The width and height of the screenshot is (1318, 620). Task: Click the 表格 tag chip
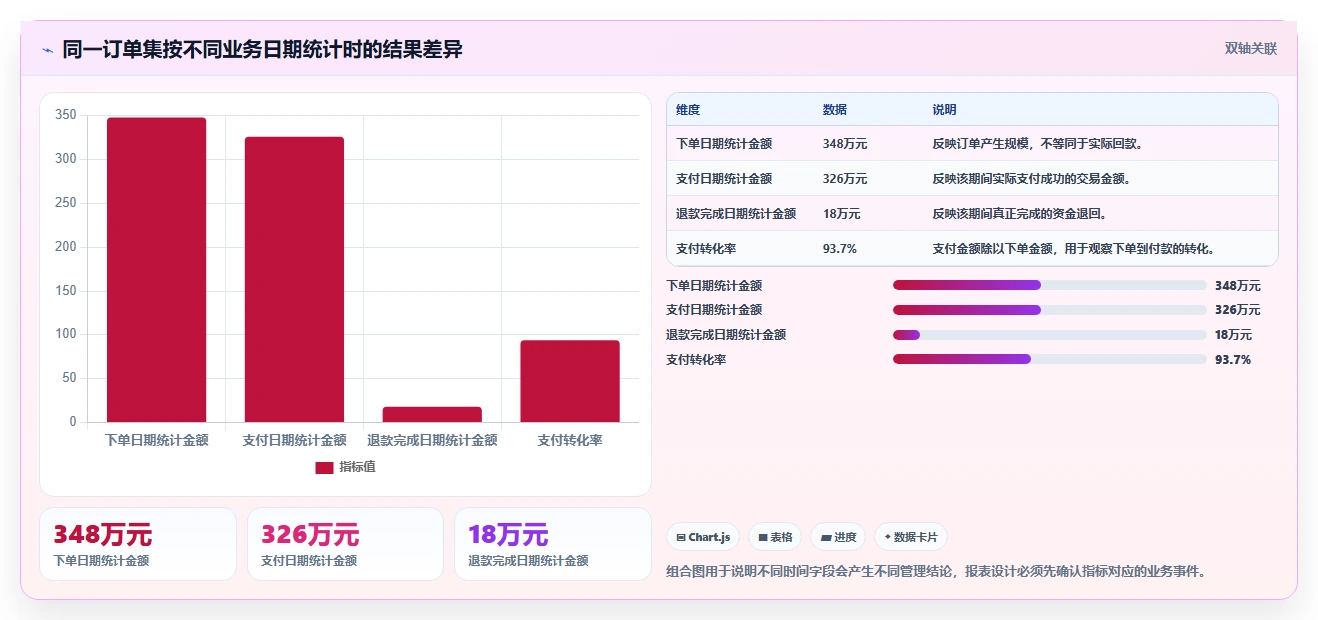[775, 537]
